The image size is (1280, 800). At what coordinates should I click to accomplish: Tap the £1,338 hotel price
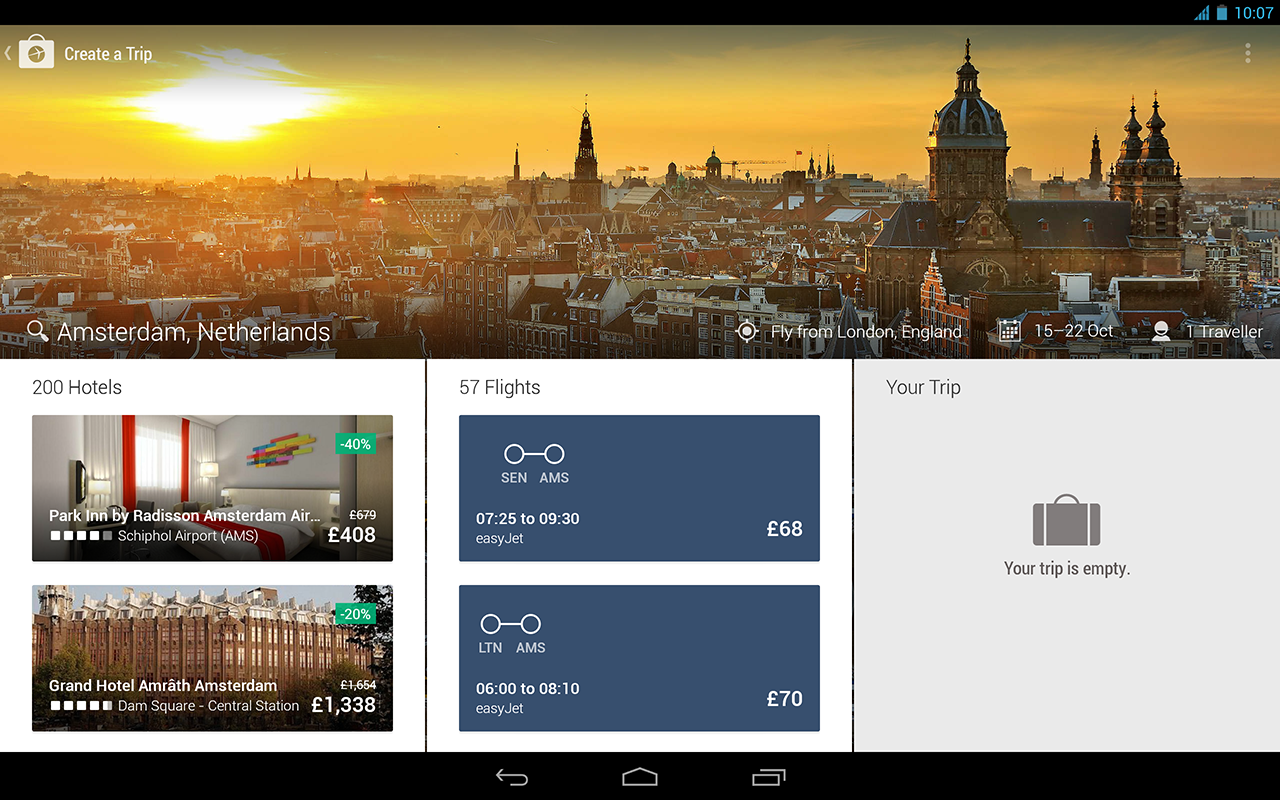343,705
